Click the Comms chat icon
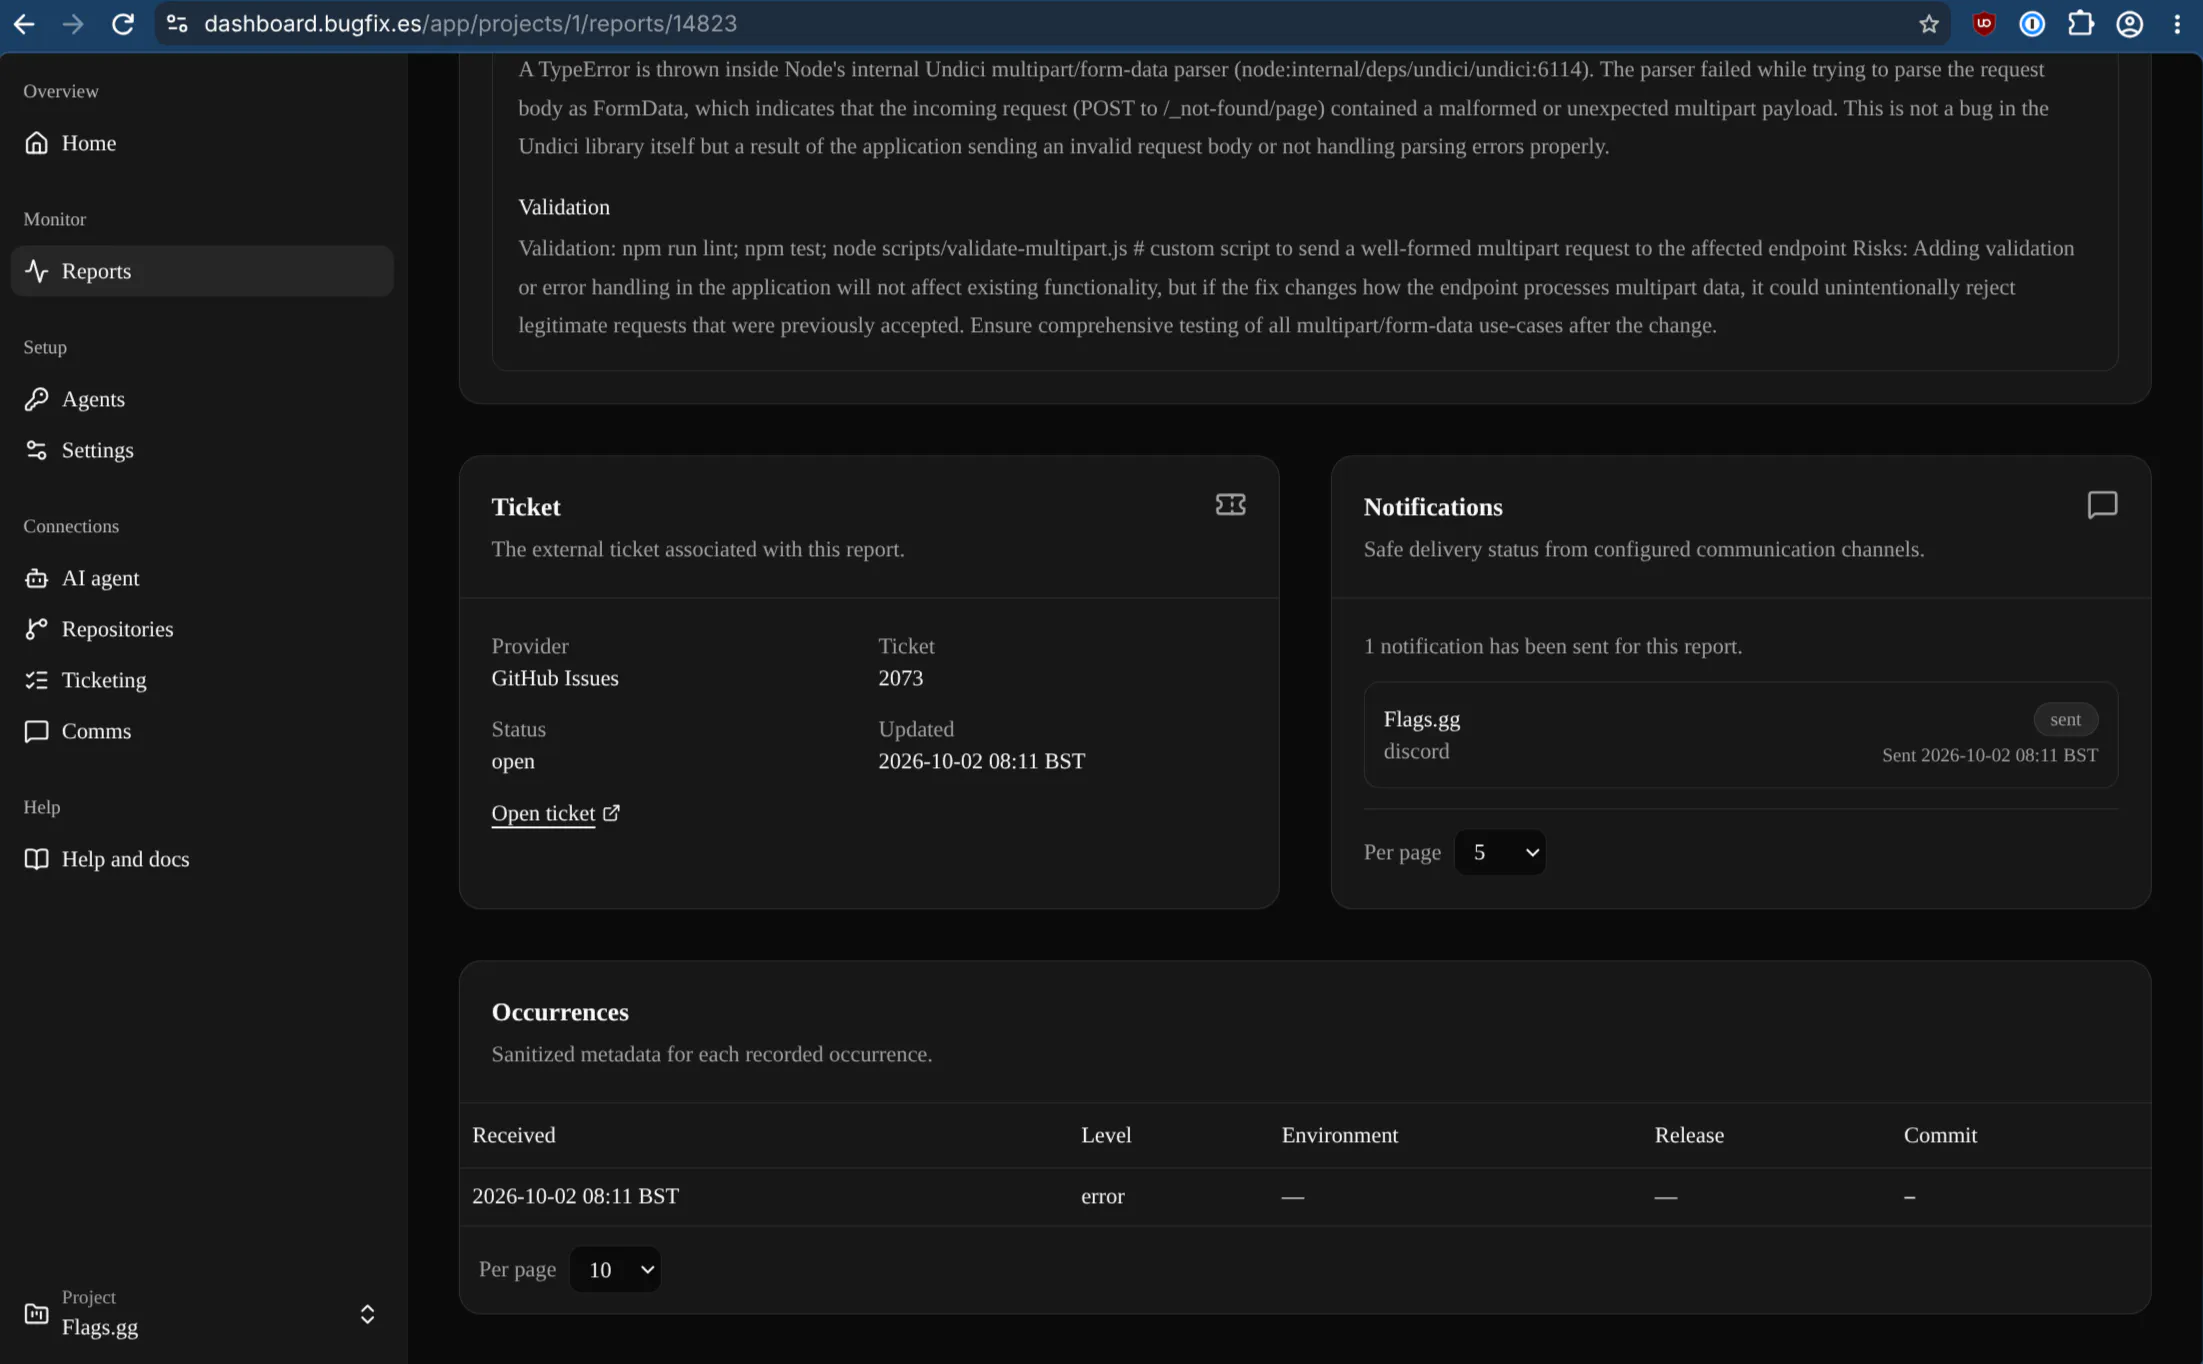Screen dimensions: 2203x1364 [x=36, y=731]
